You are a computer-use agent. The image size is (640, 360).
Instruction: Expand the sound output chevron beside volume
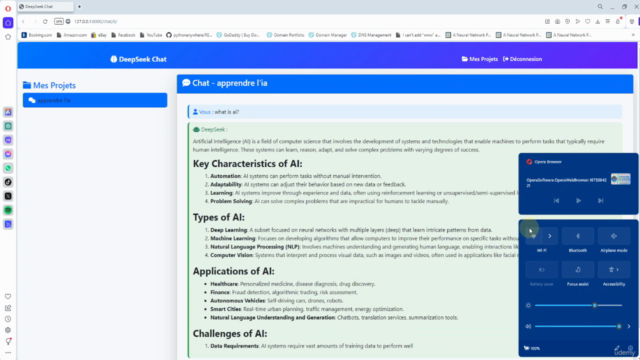coord(629,326)
